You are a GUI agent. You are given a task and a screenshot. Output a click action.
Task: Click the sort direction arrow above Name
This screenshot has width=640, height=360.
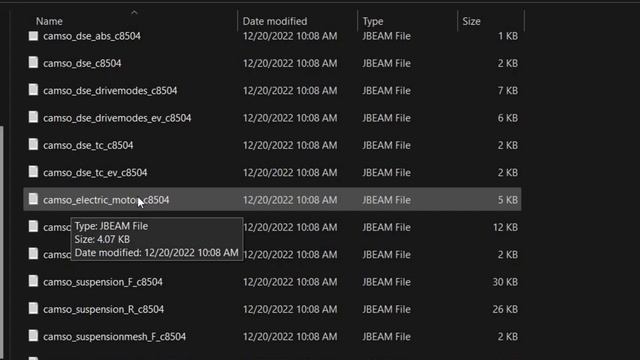[x=134, y=13]
